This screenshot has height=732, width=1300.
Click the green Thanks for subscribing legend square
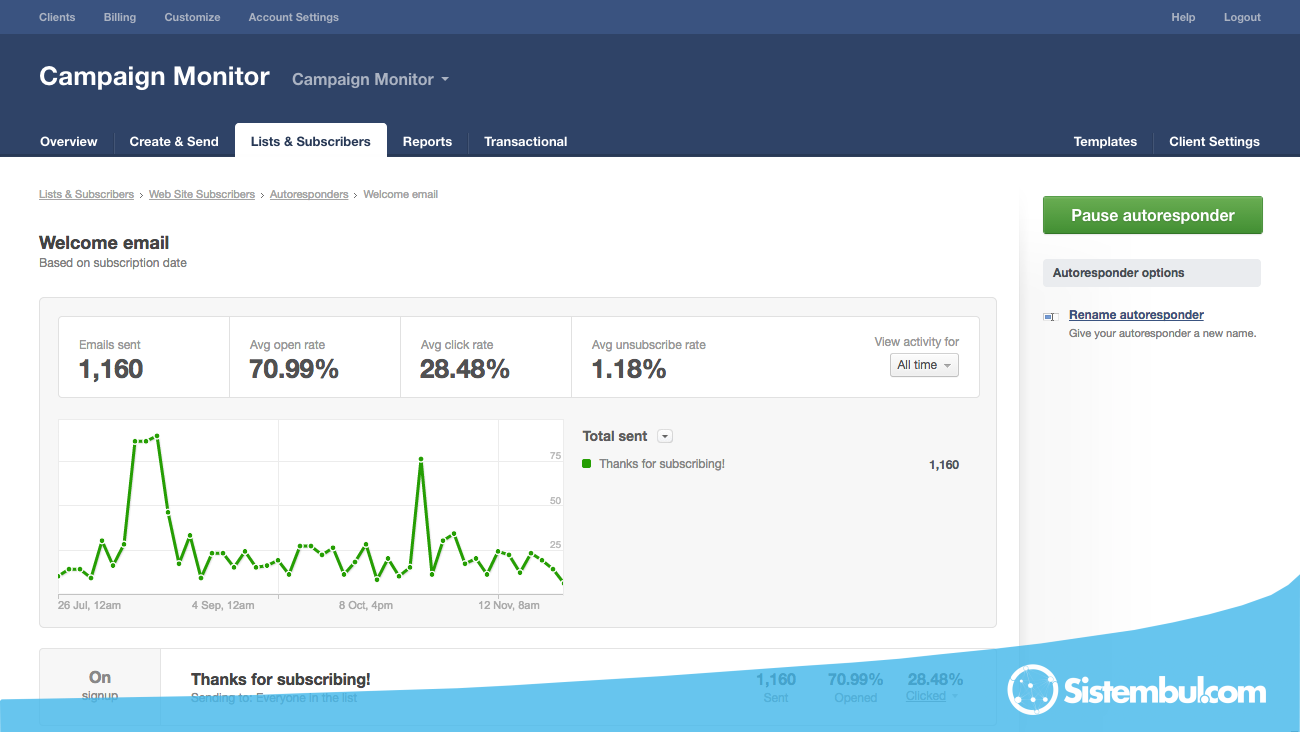pyautogui.click(x=587, y=464)
